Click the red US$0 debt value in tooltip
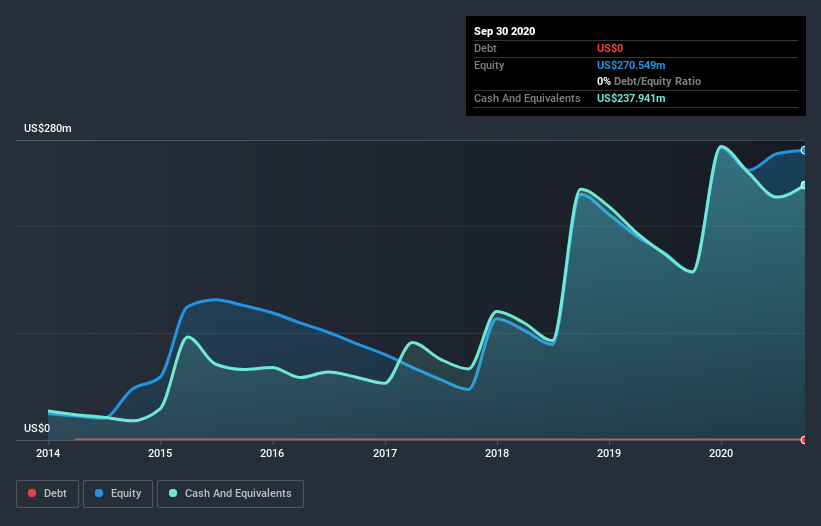Viewport: 821px width, 526px height. pos(610,48)
